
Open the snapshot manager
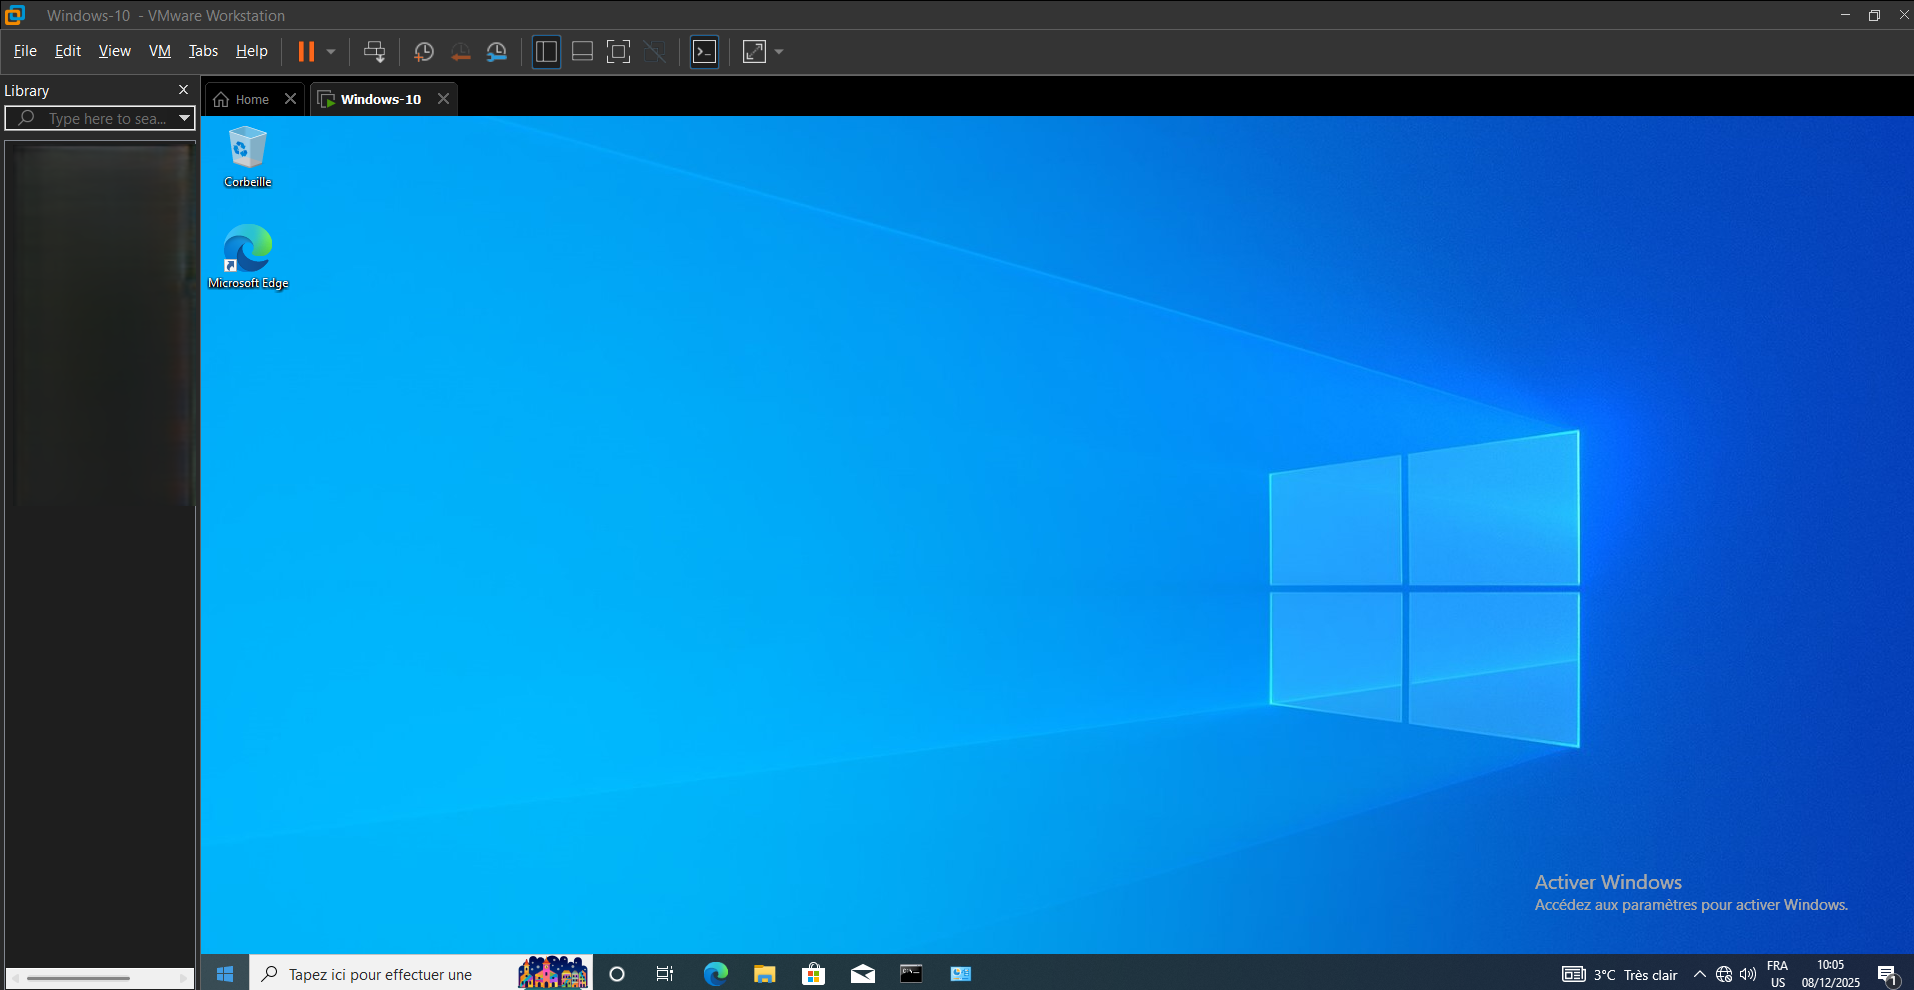point(497,52)
